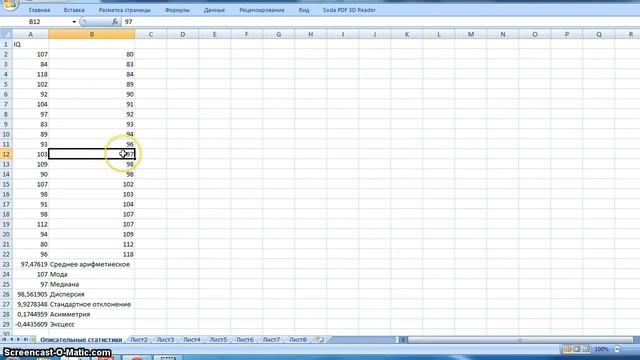Click the Мода label cell
The image size is (640, 360).
(x=91, y=274)
